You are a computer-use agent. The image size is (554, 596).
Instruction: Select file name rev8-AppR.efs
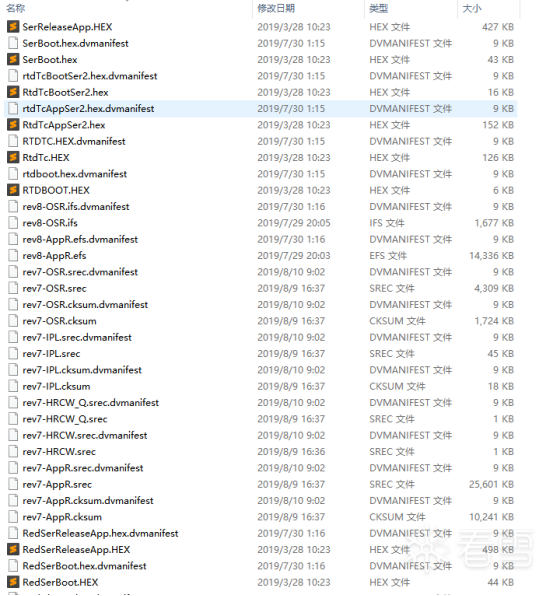pos(54,256)
